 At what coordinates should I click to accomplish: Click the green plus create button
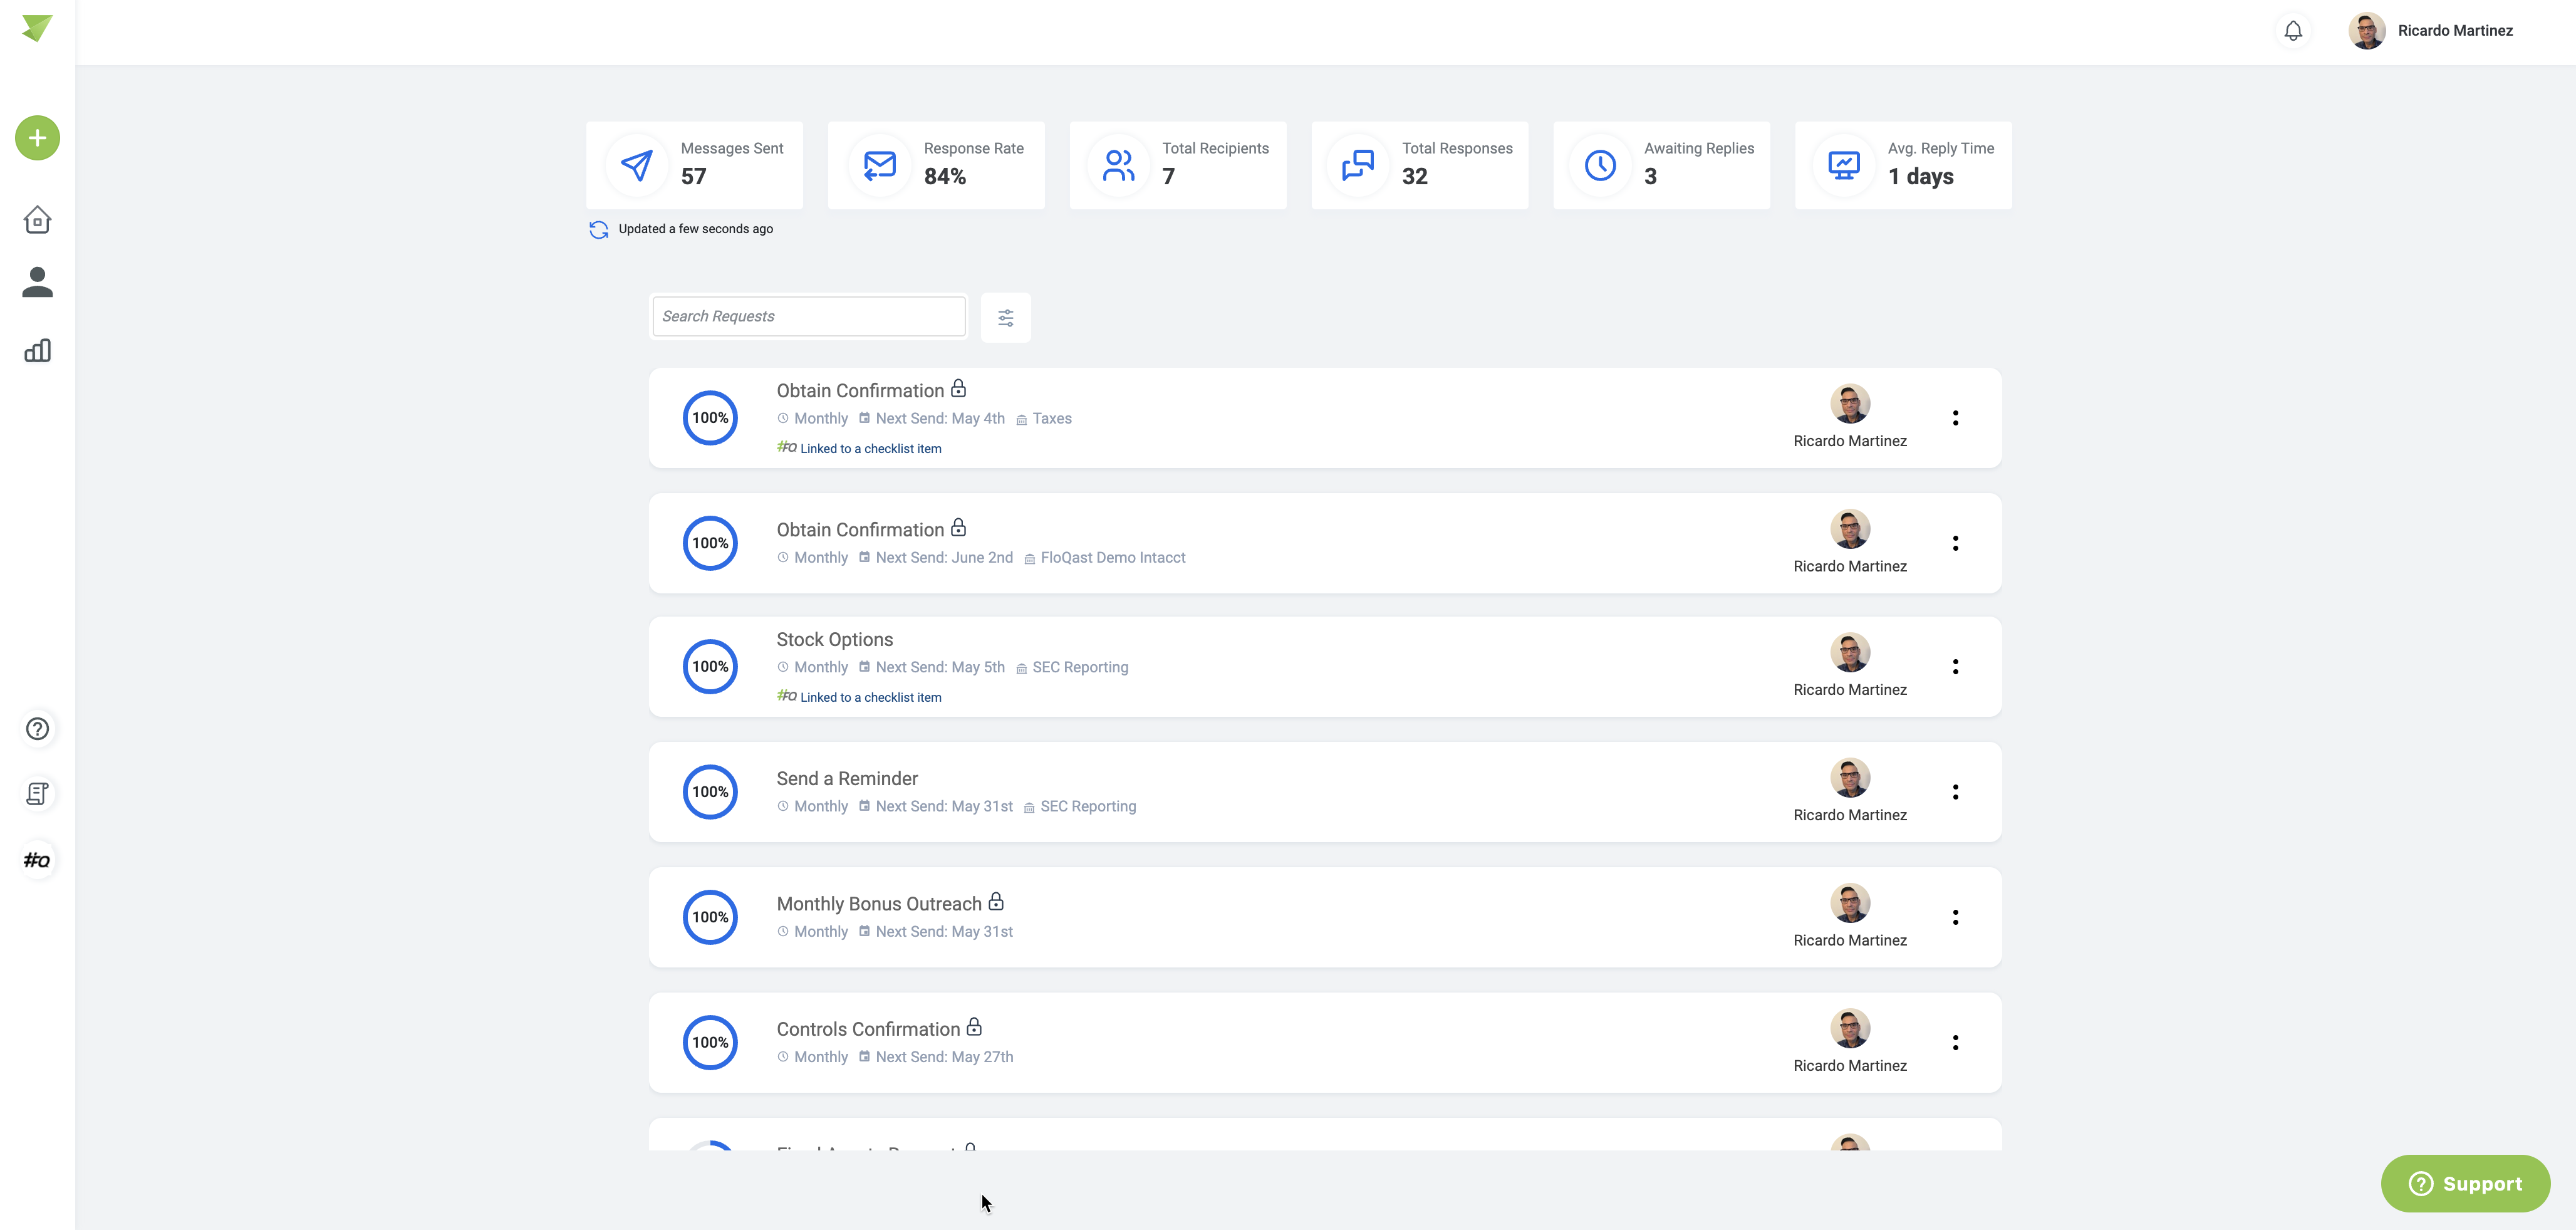point(37,138)
